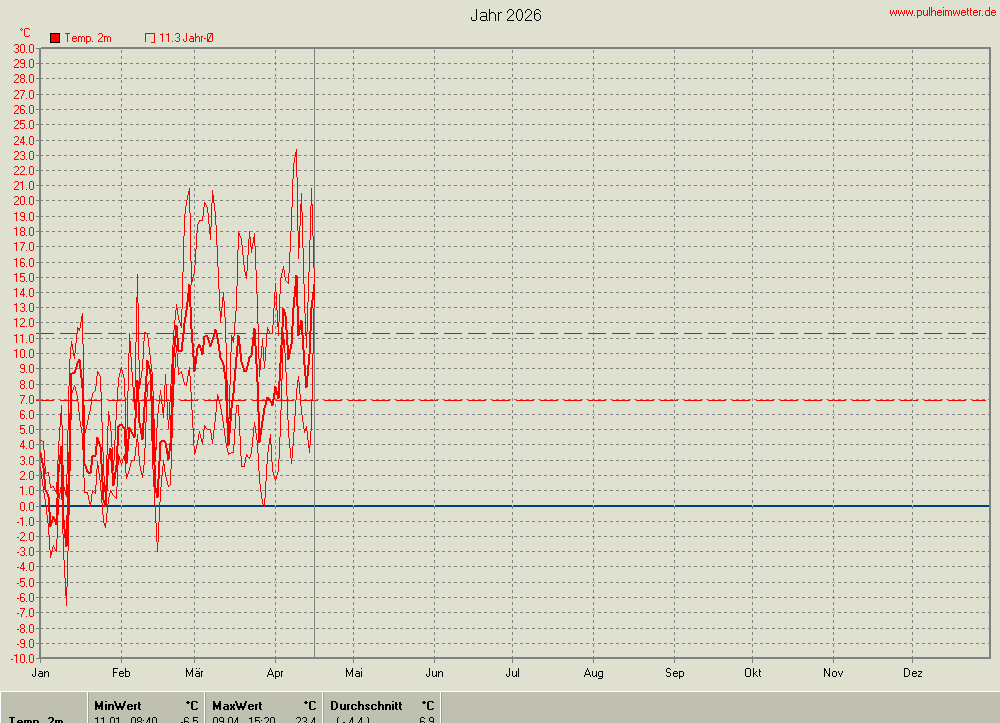Click the °C unit label above the y-axis

coord(25,33)
